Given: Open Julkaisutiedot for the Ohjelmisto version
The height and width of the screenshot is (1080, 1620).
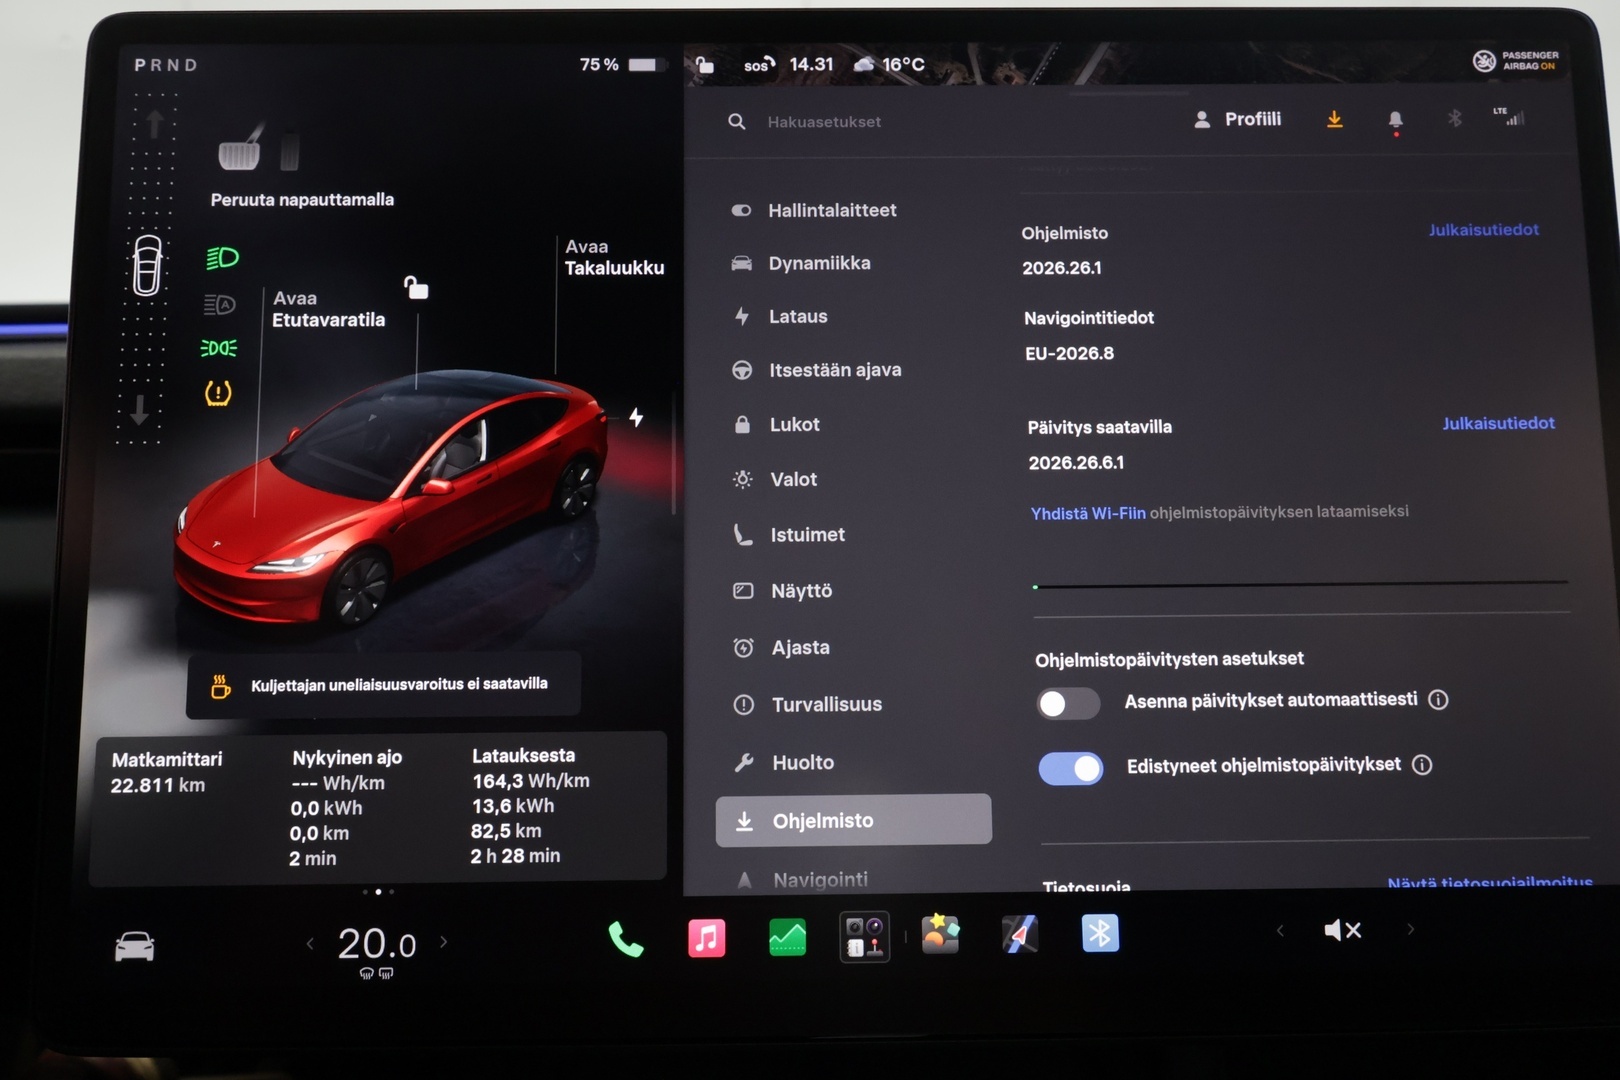Looking at the screenshot, I should (x=1483, y=230).
